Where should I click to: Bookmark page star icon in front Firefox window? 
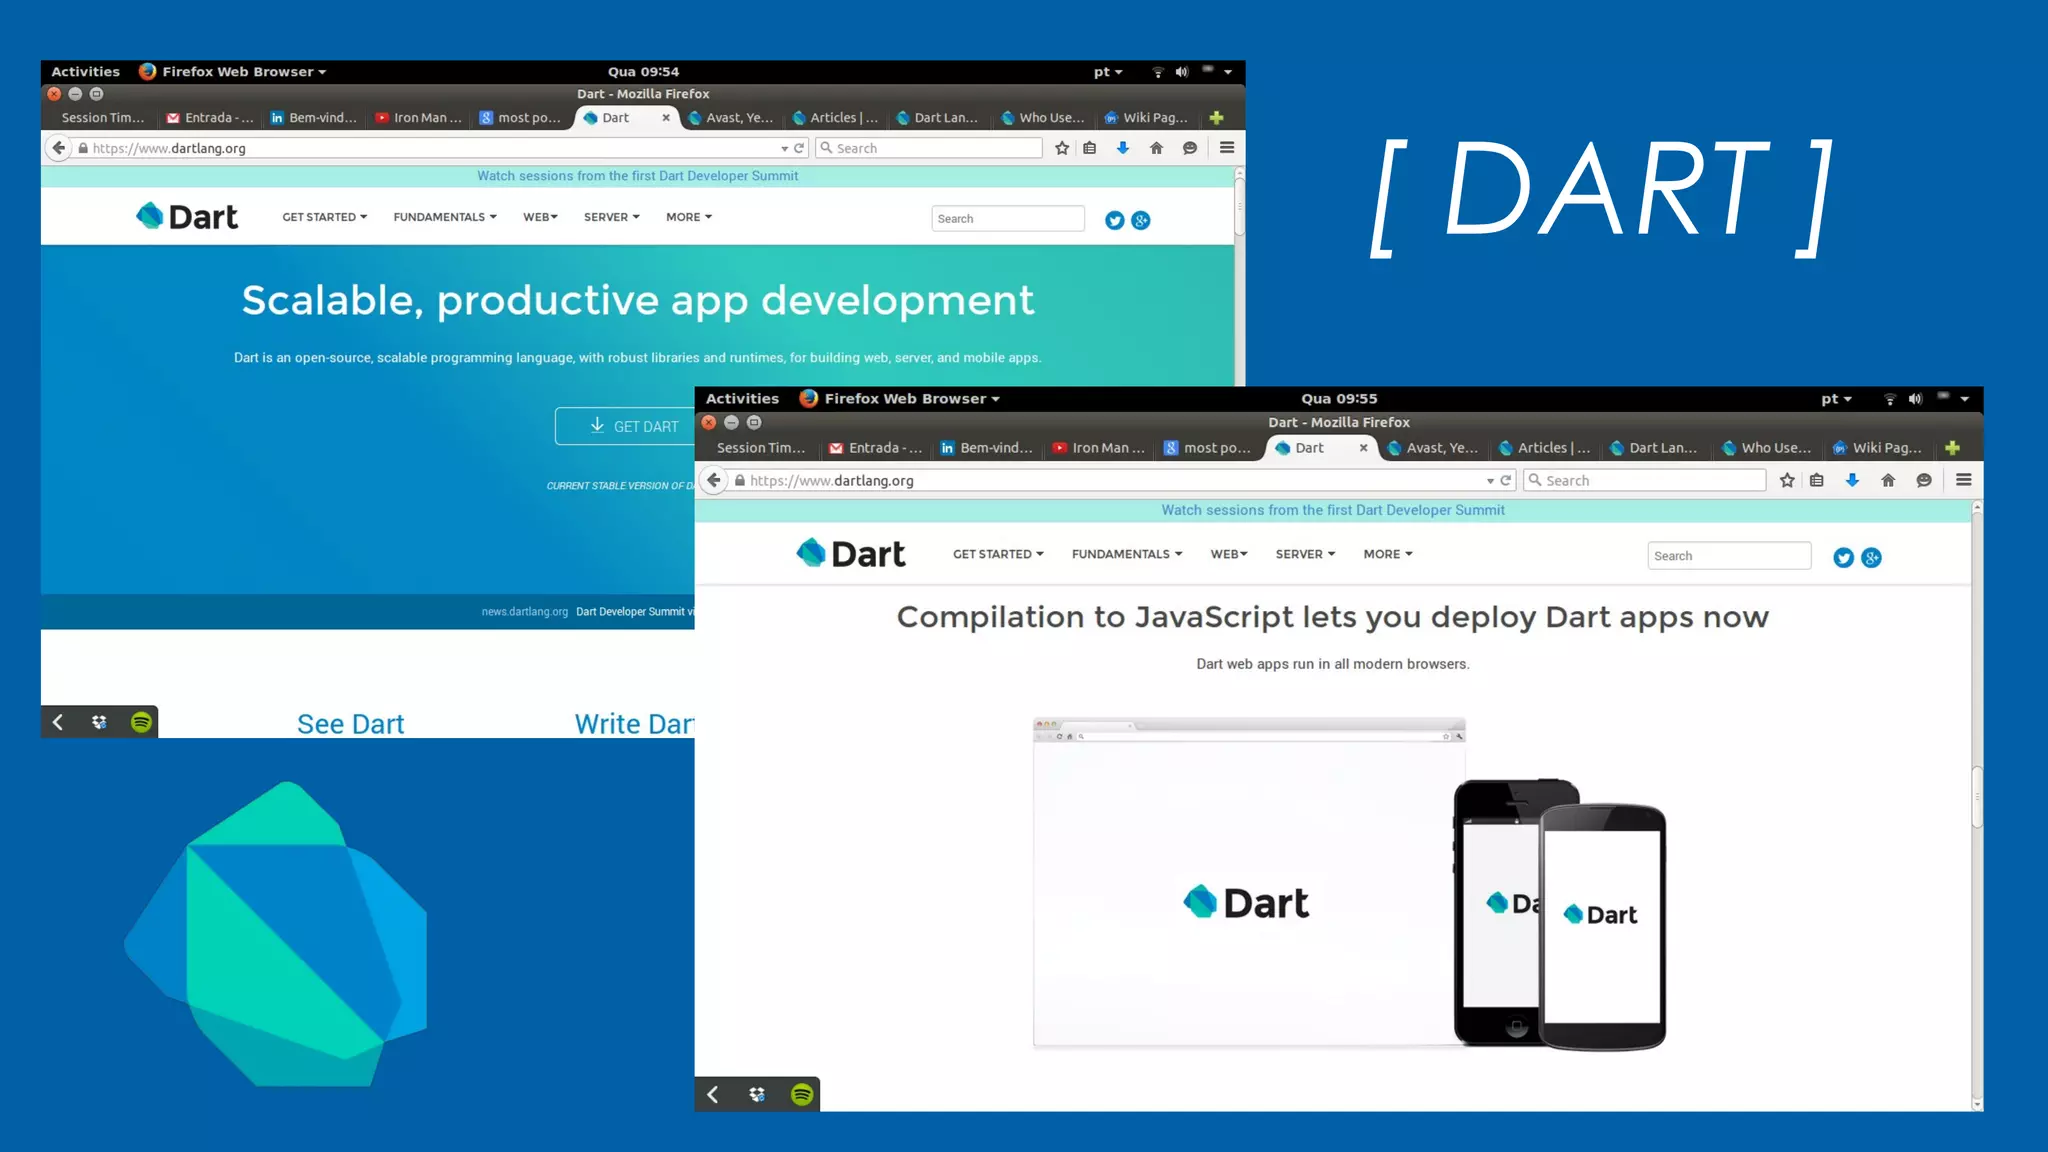coord(1787,480)
